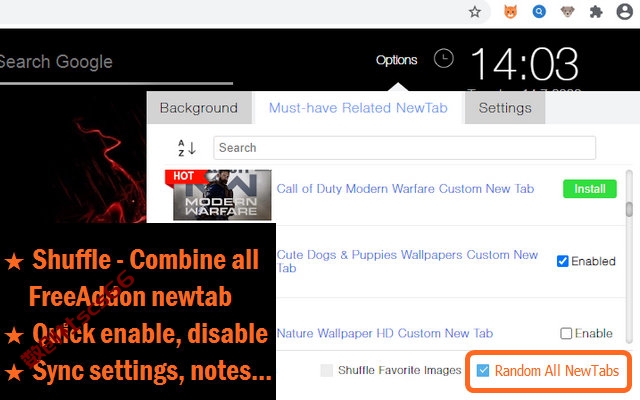Screen dimensions: 640x400
Task: Toggle Shuffle Favorite Images checkbox
Action: [x=327, y=370]
